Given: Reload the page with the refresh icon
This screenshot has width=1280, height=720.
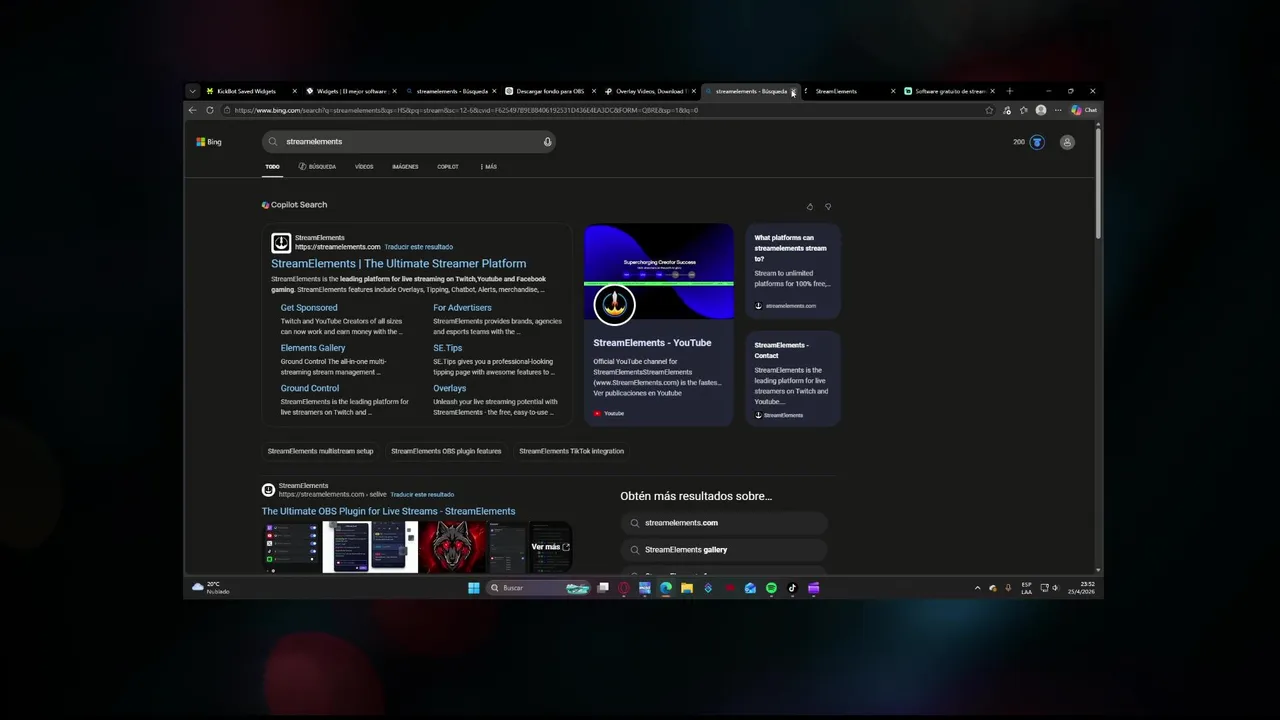Looking at the screenshot, I should pyautogui.click(x=209, y=110).
